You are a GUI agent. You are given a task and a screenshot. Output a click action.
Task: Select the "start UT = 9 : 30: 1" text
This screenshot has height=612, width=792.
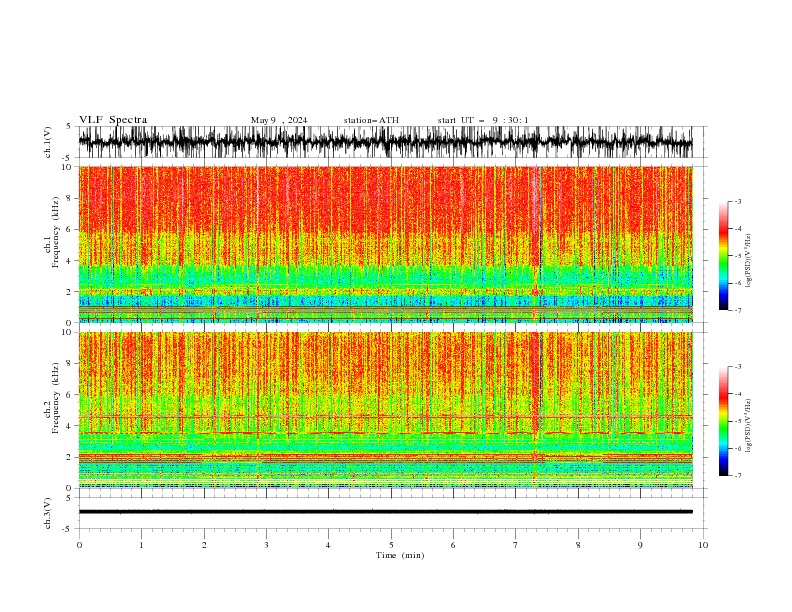(483, 120)
